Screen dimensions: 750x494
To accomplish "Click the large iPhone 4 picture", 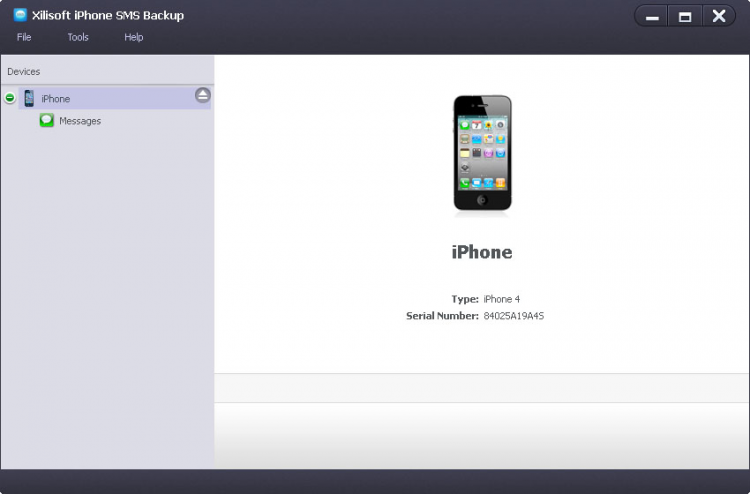I will coord(482,154).
